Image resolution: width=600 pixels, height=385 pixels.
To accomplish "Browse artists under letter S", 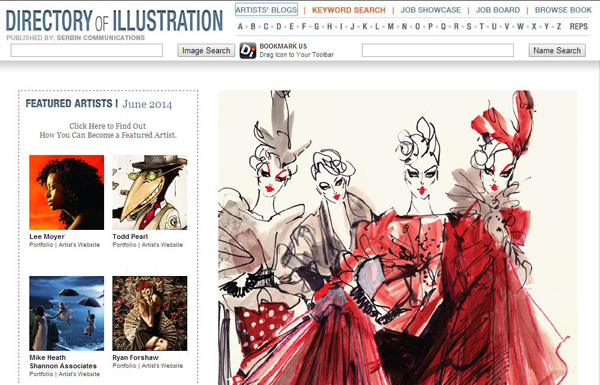I will coord(469,26).
